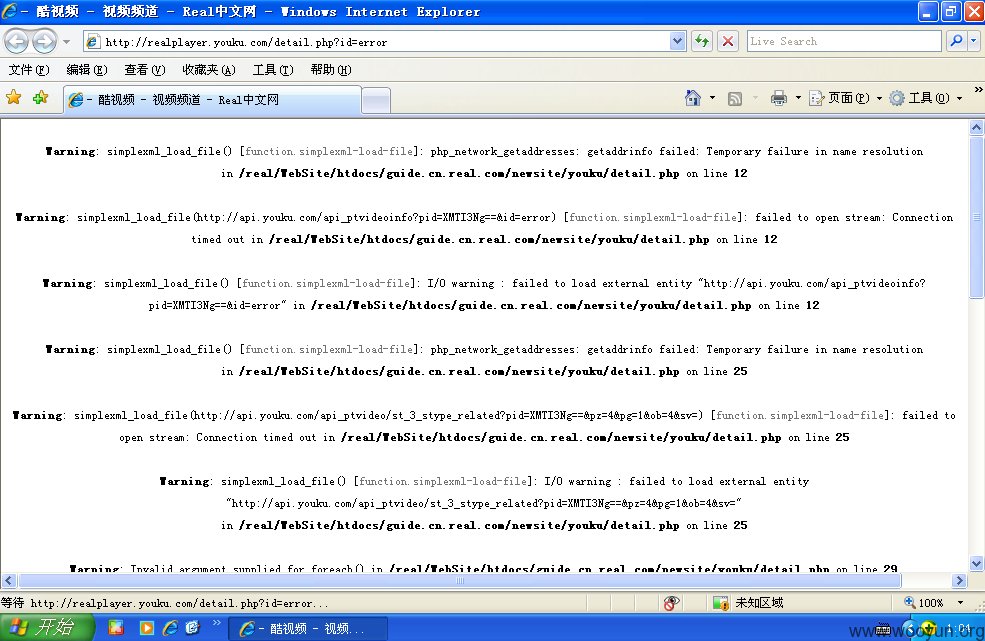Viewport: 985px width, 641px height.
Task: Open the 页面(P) command bar menu
Action: pyautogui.click(x=846, y=98)
